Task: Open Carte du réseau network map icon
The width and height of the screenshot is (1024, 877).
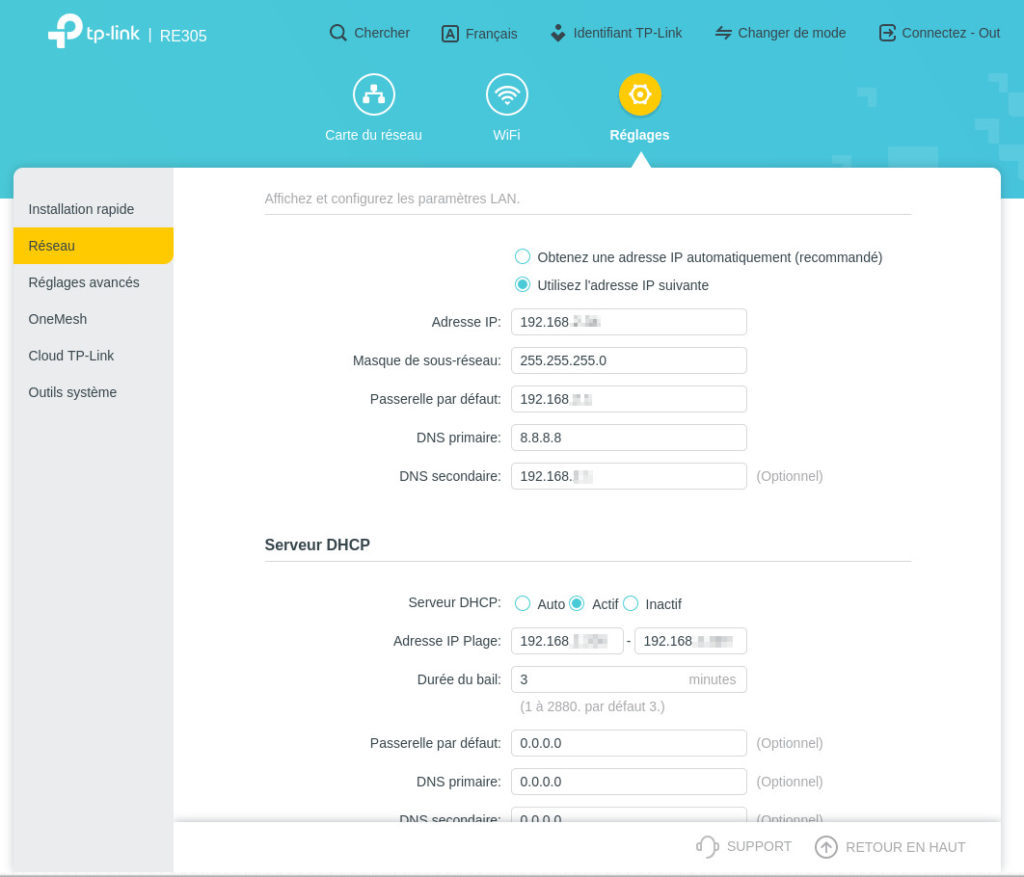Action: click(x=374, y=95)
